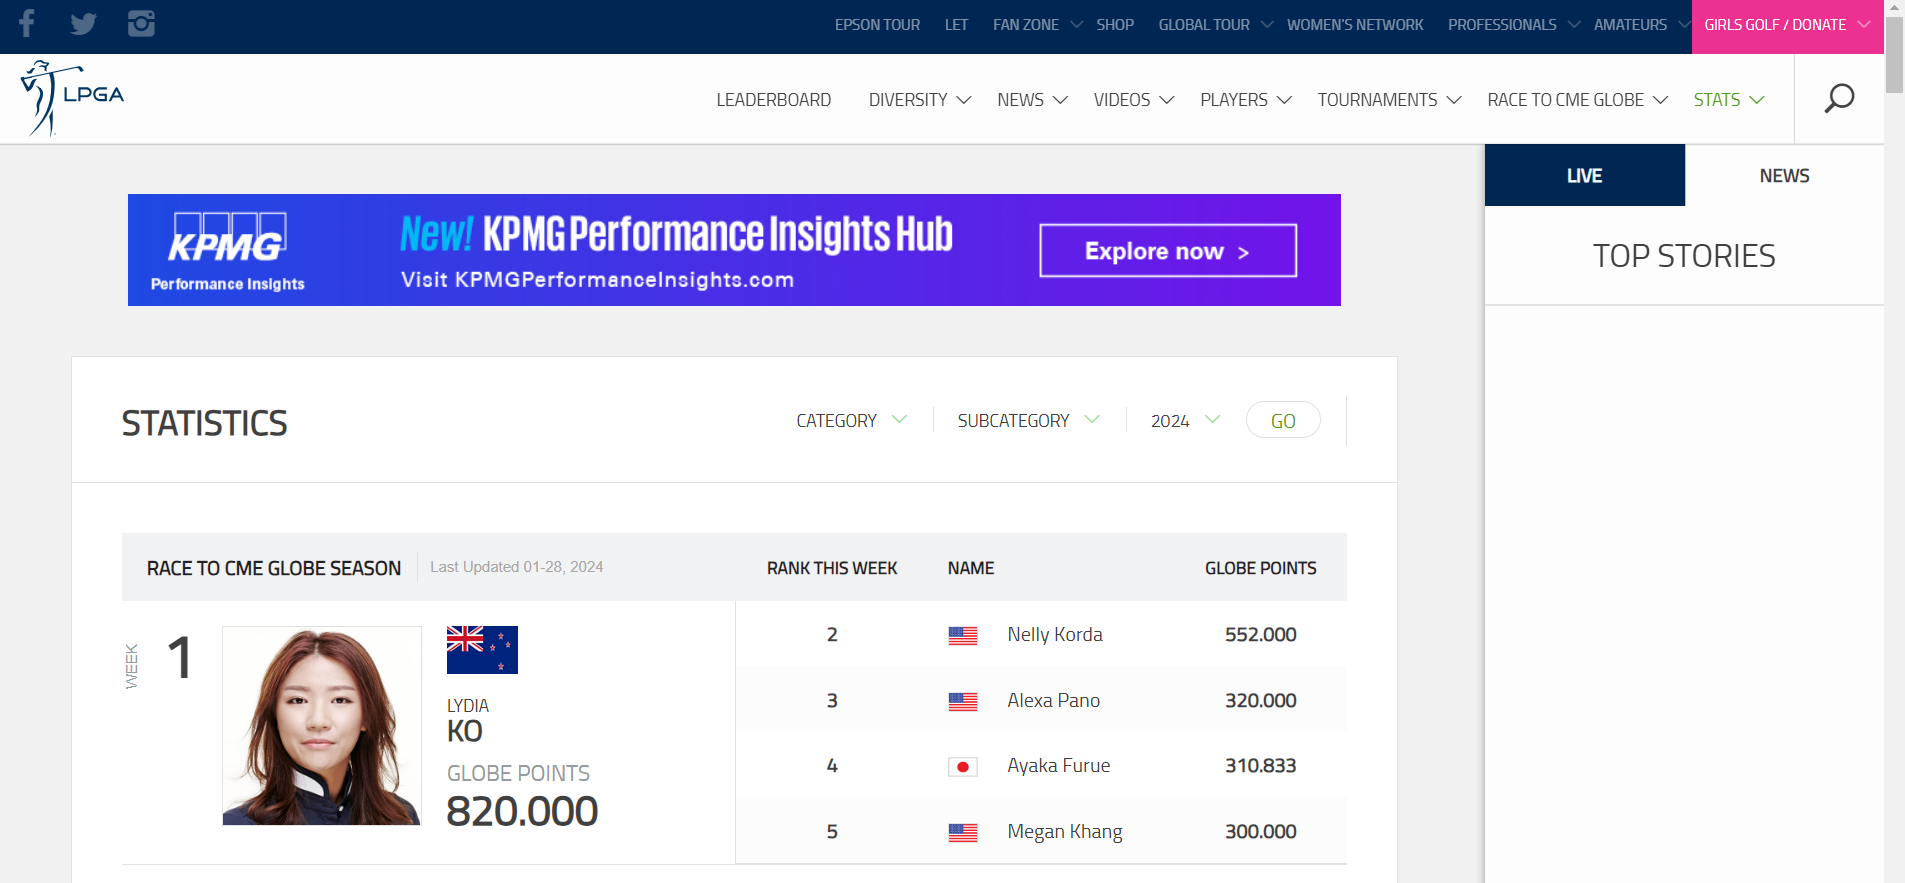Viewport: 1905px width, 883px height.
Task: Open Nelly Korda's player name
Action: click(x=1055, y=634)
